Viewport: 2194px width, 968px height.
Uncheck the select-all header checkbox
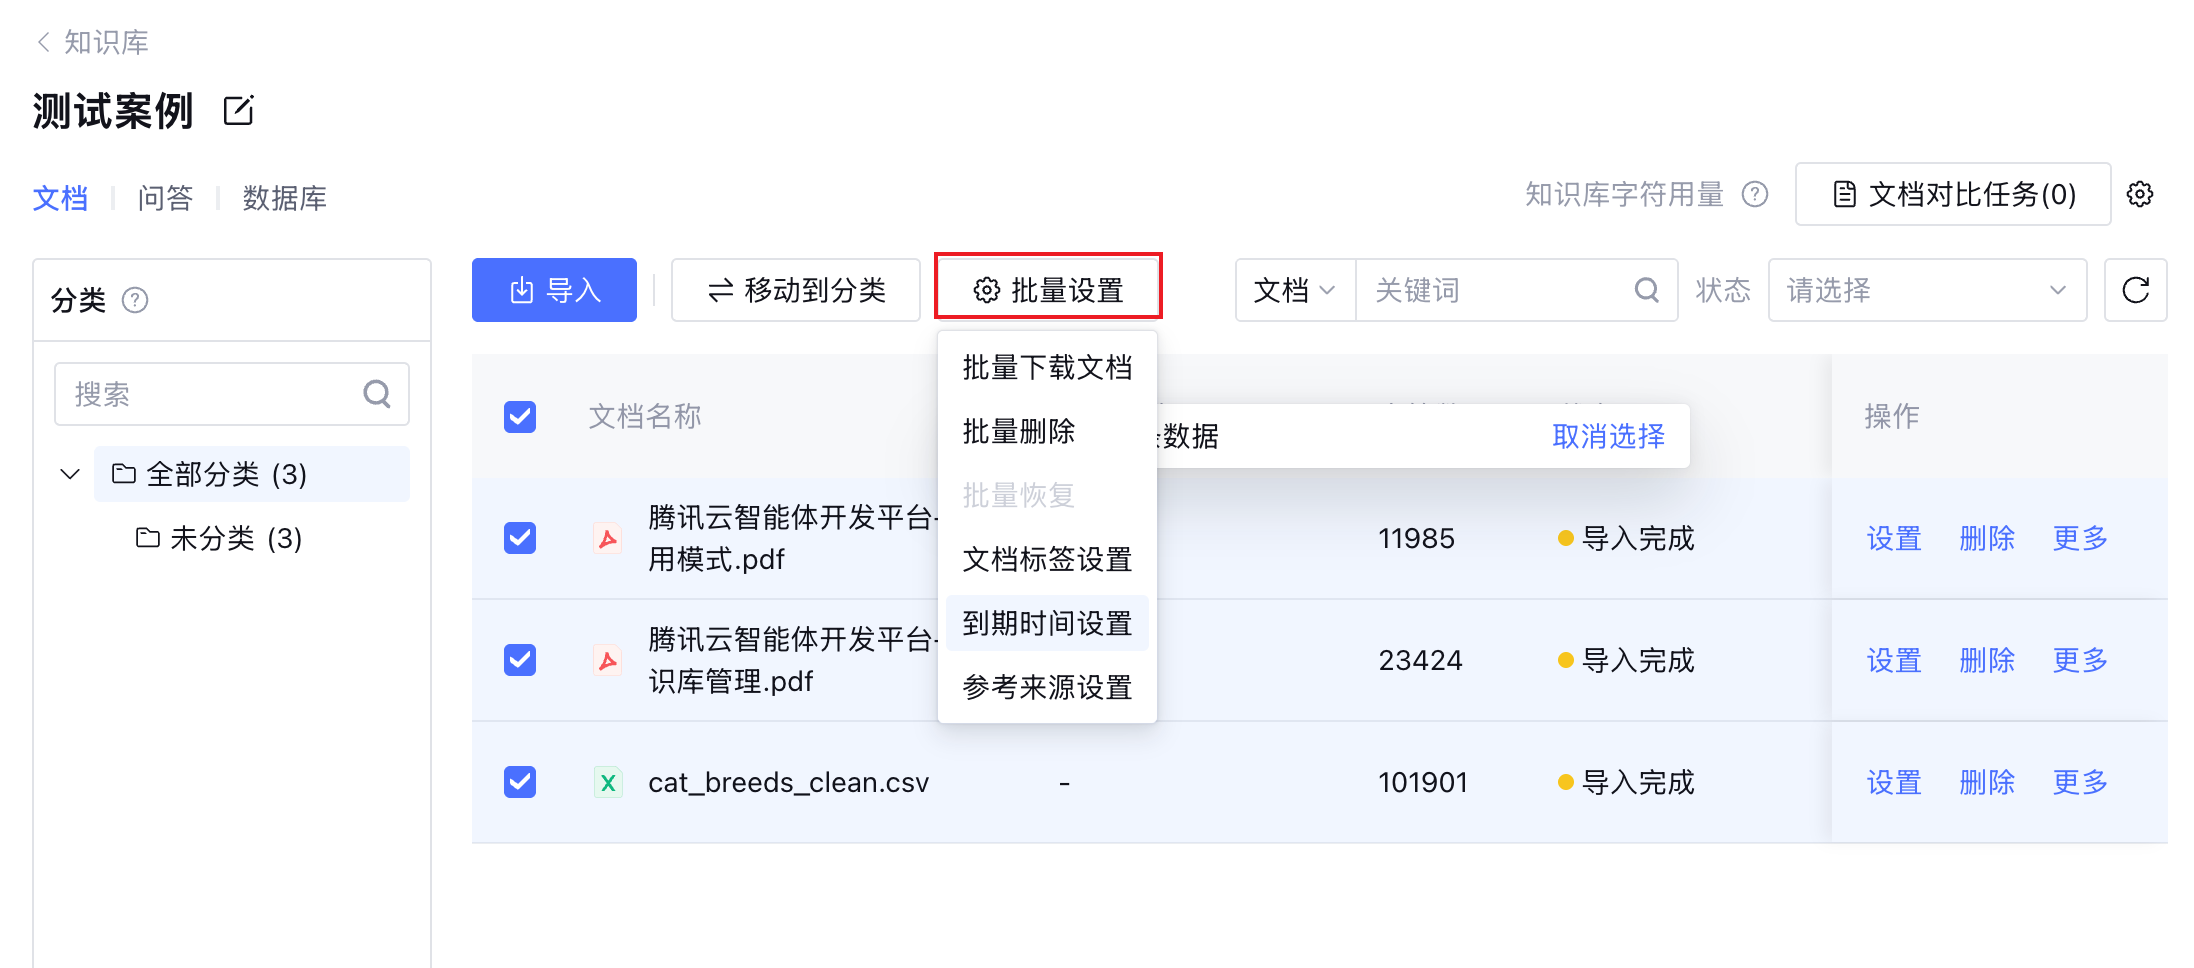[x=520, y=416]
